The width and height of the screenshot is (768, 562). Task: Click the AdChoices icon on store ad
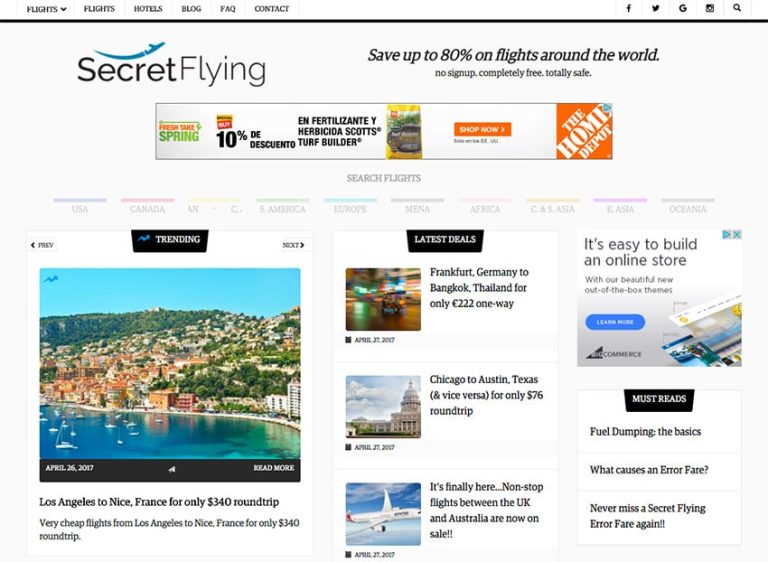[727, 235]
